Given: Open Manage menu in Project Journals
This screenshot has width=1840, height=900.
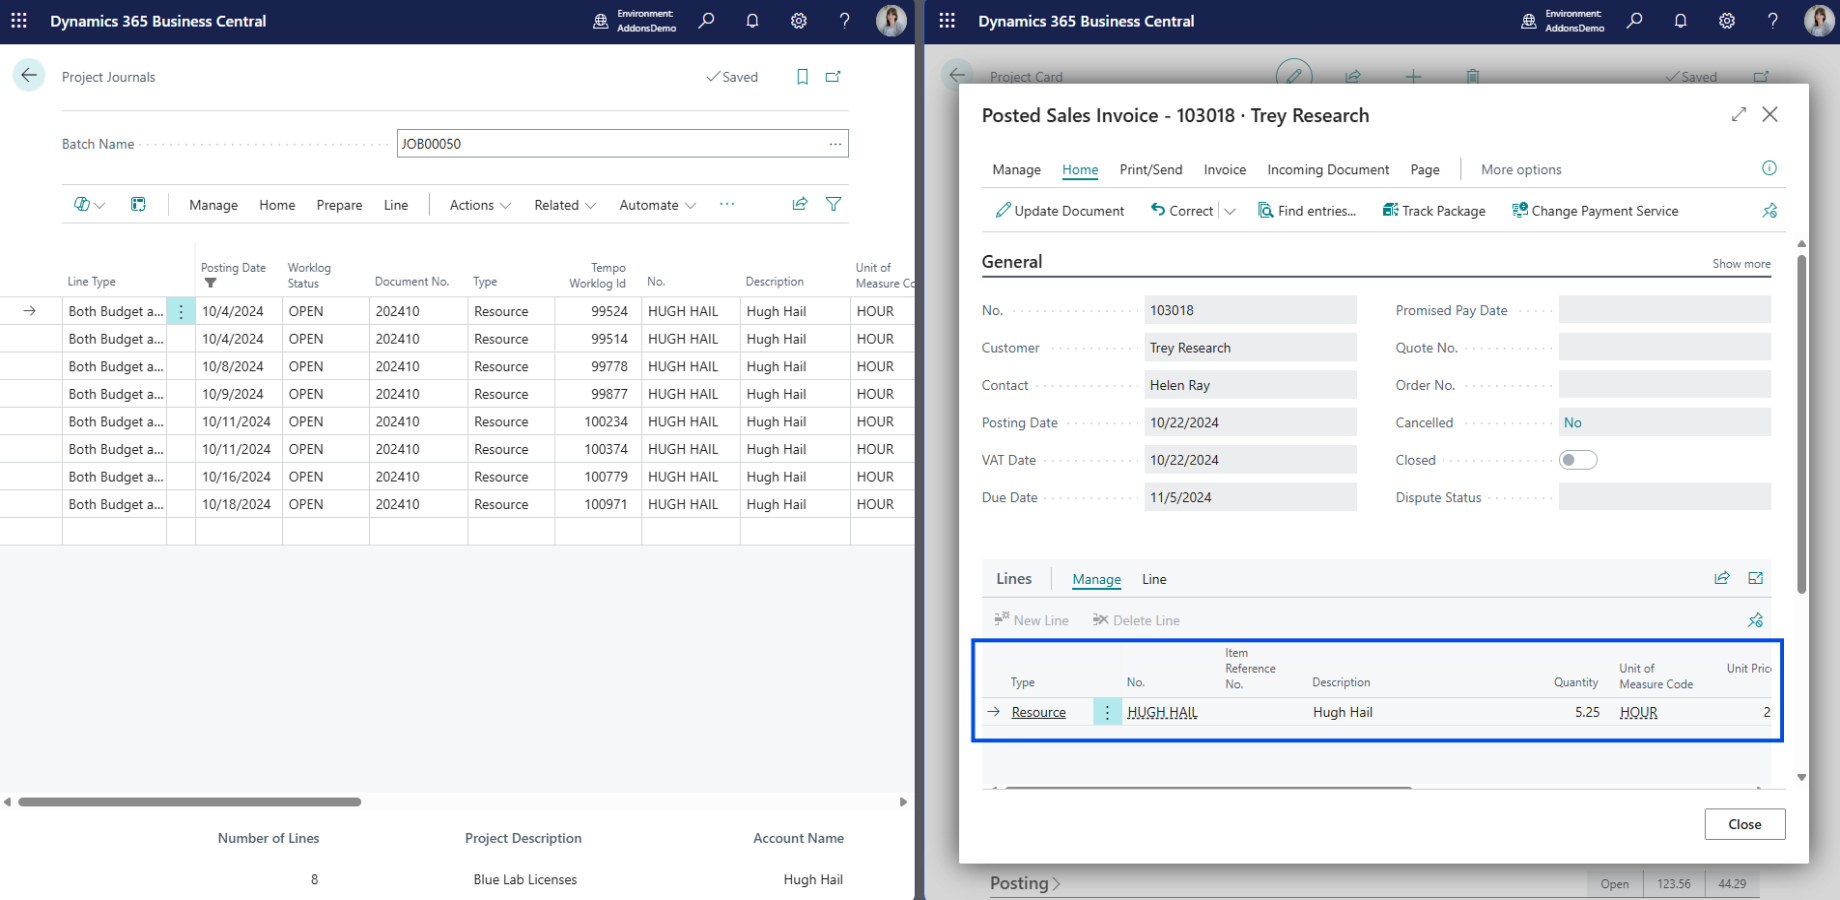Looking at the screenshot, I should coord(213,205).
